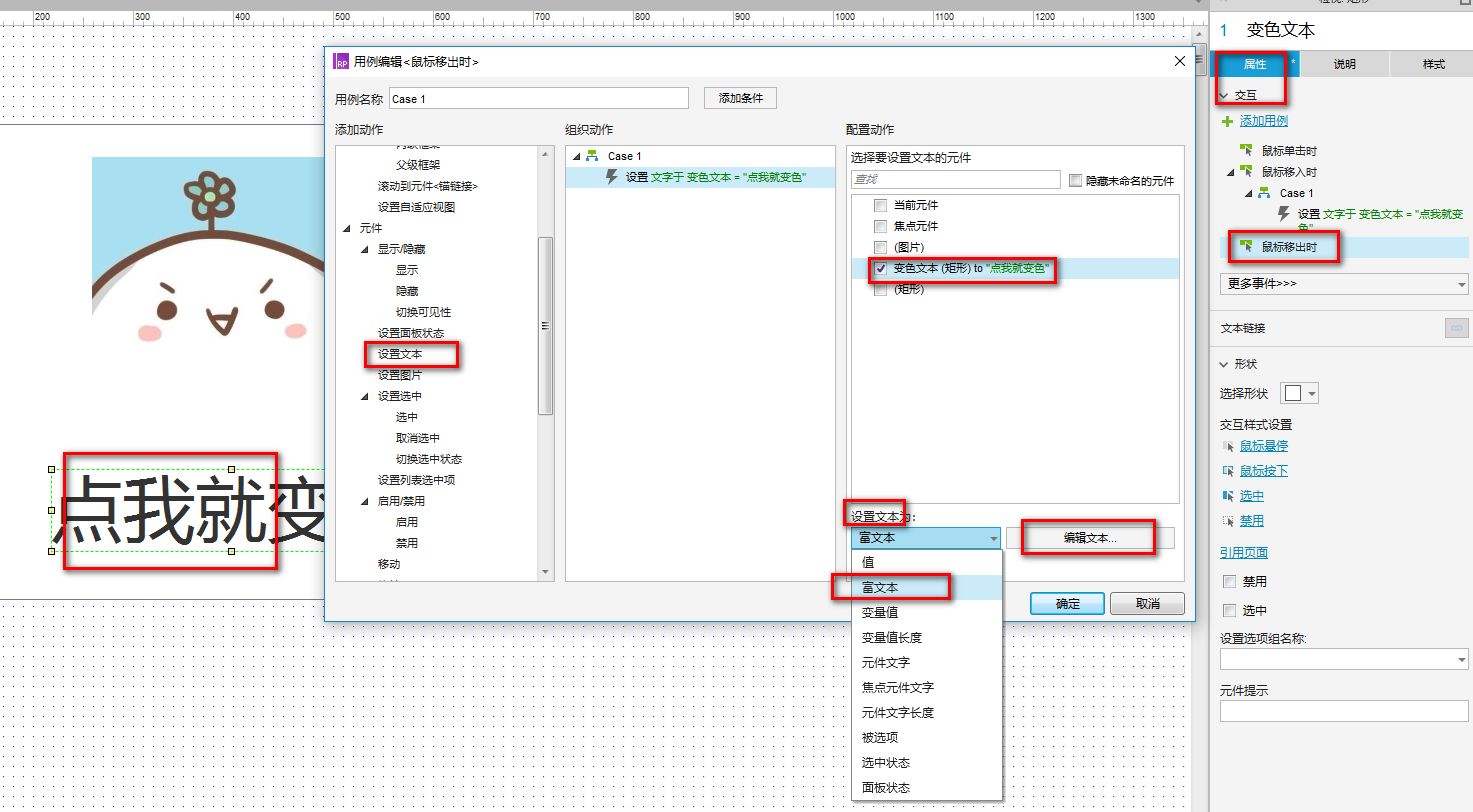Click the 编辑文本... button
This screenshot has width=1473, height=812.
1090,538
